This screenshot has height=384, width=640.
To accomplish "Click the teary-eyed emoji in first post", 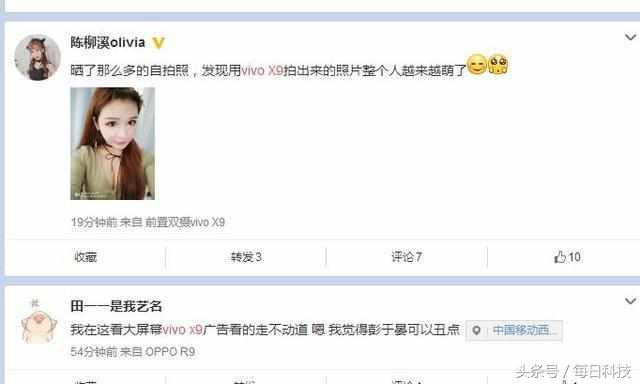I will pyautogui.click(x=498, y=64).
